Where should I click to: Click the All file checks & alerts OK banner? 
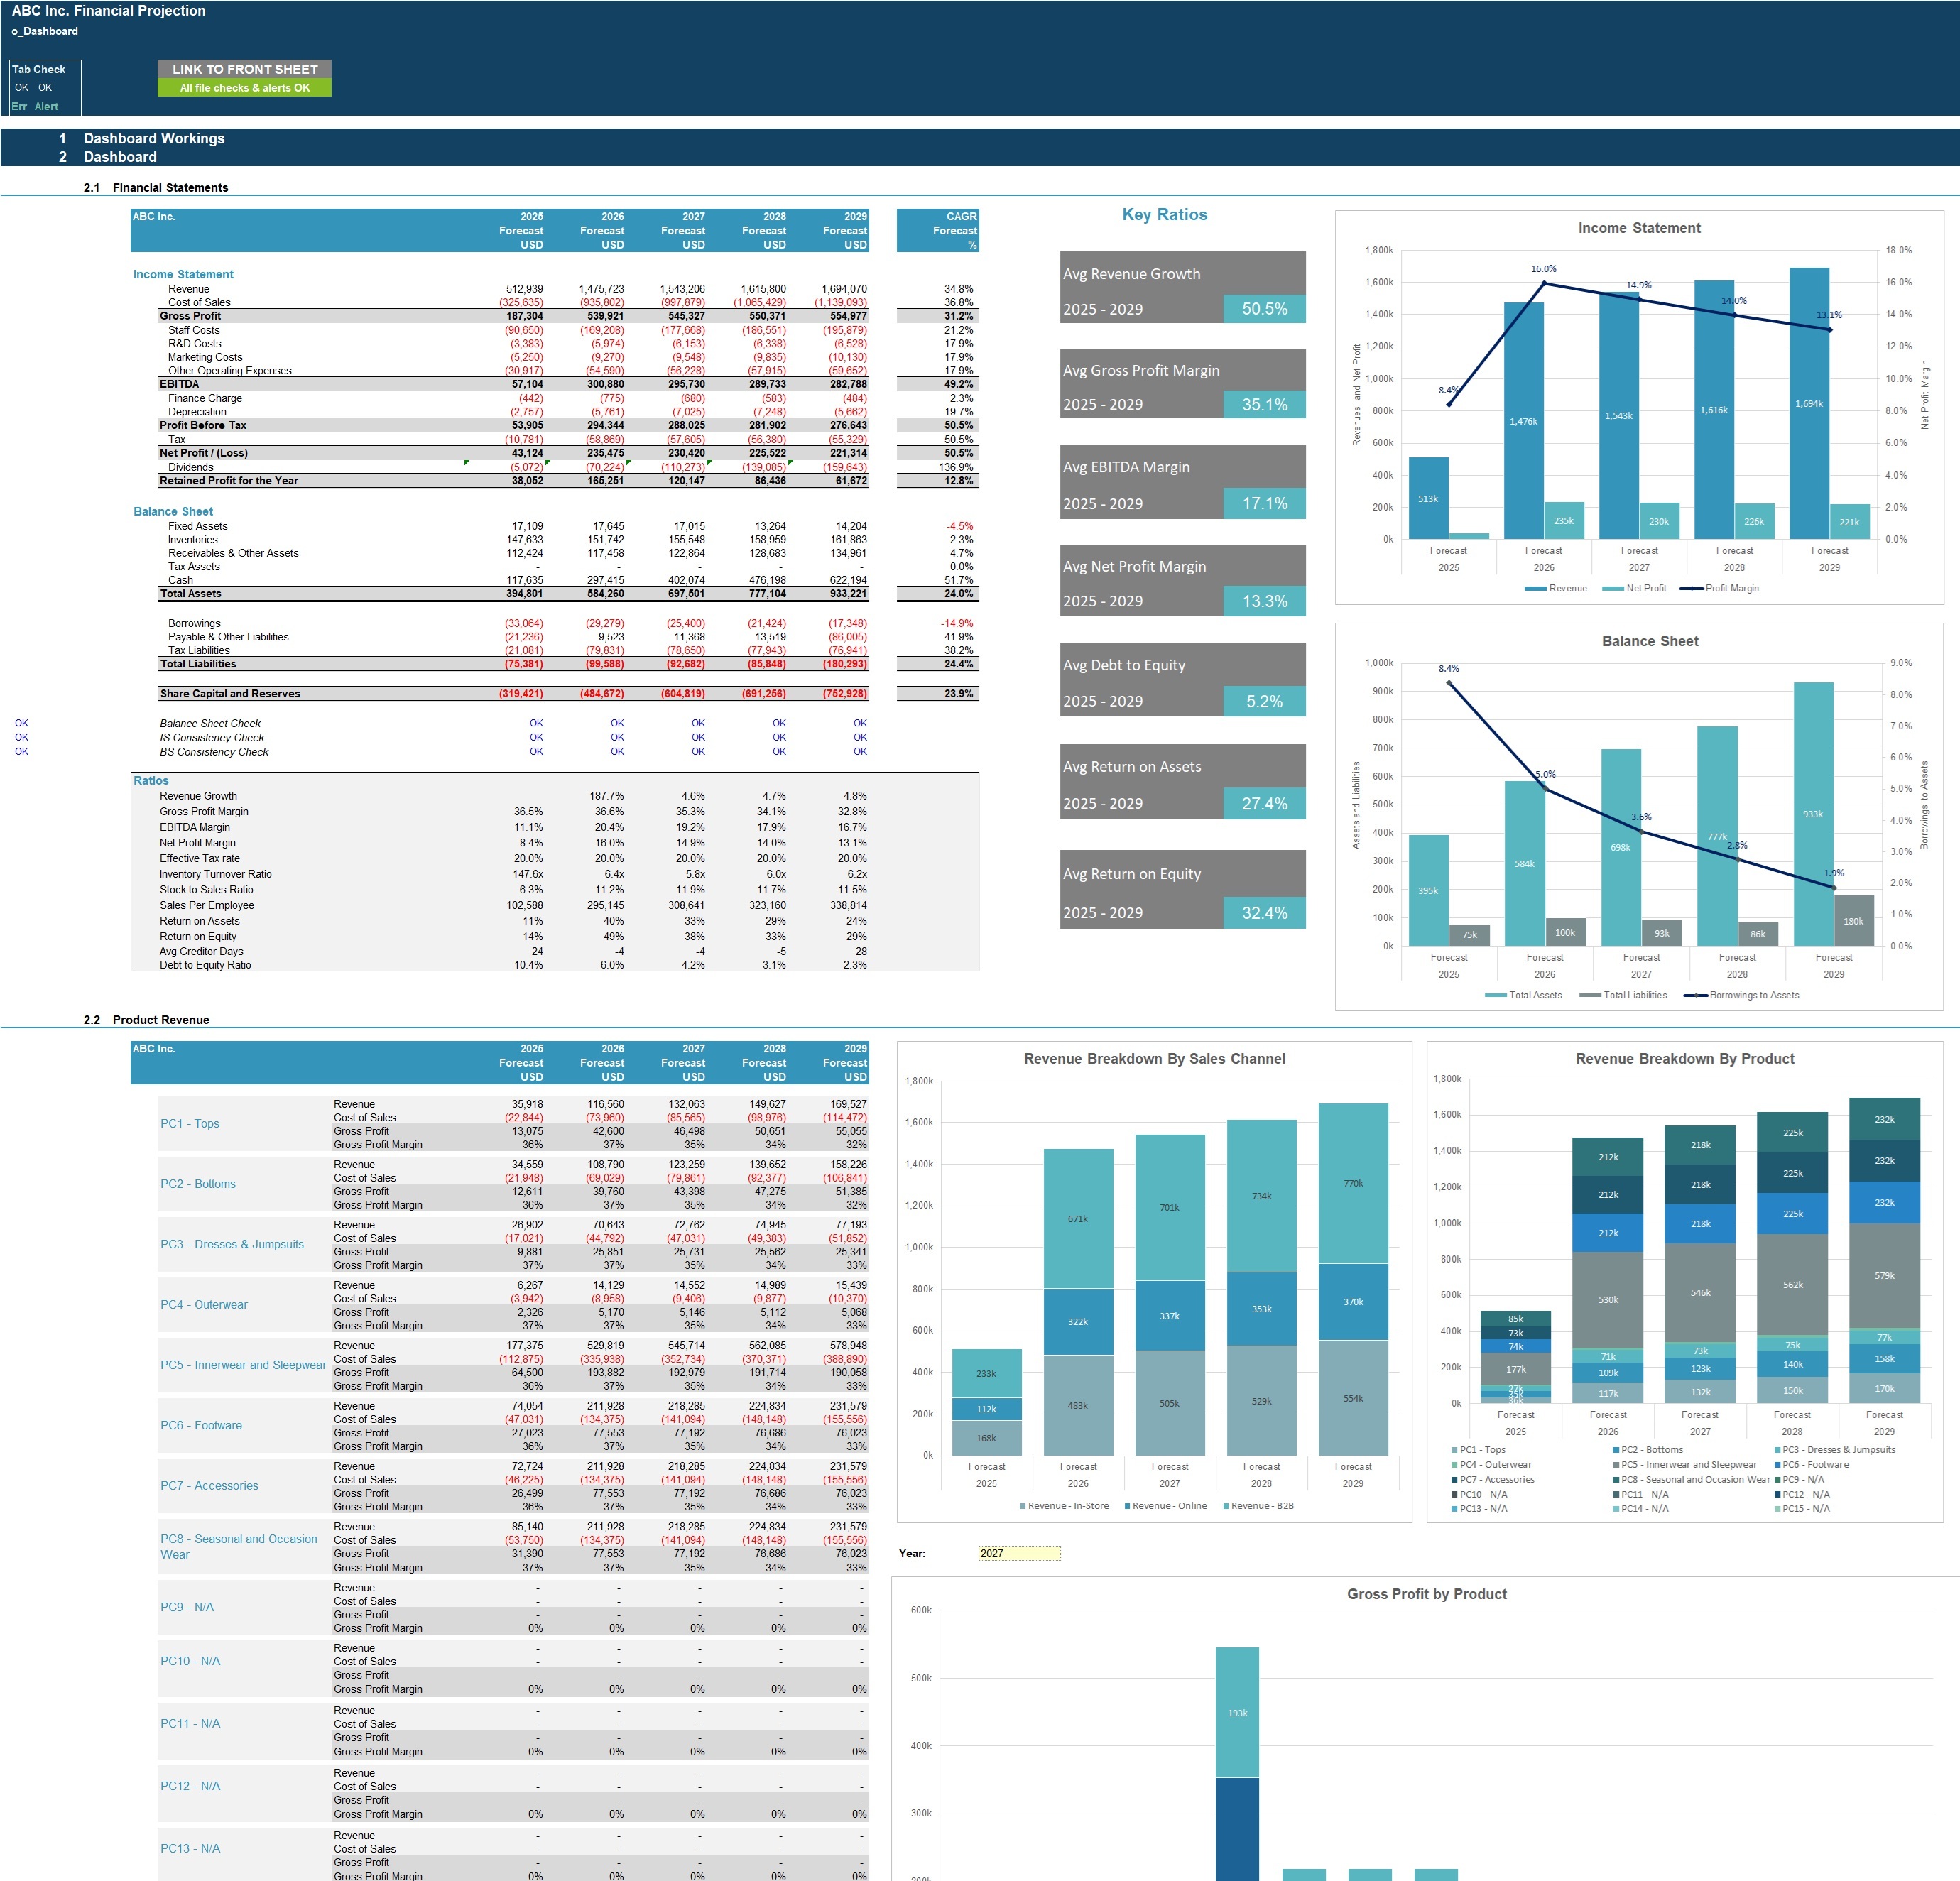click(244, 88)
